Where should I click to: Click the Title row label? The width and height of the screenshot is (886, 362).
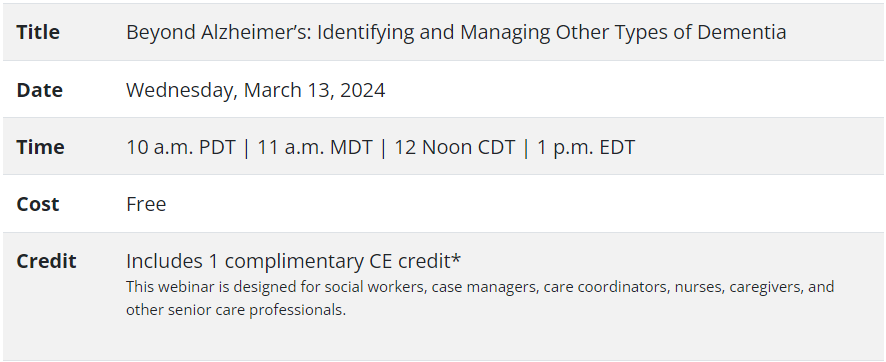coord(38,32)
